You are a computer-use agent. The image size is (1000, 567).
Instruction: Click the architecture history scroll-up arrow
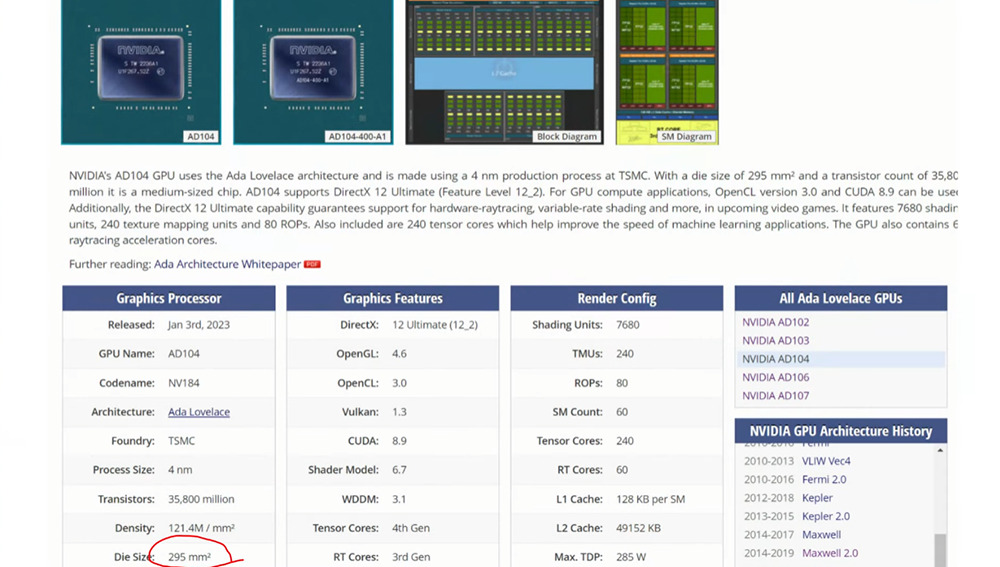[940, 450]
